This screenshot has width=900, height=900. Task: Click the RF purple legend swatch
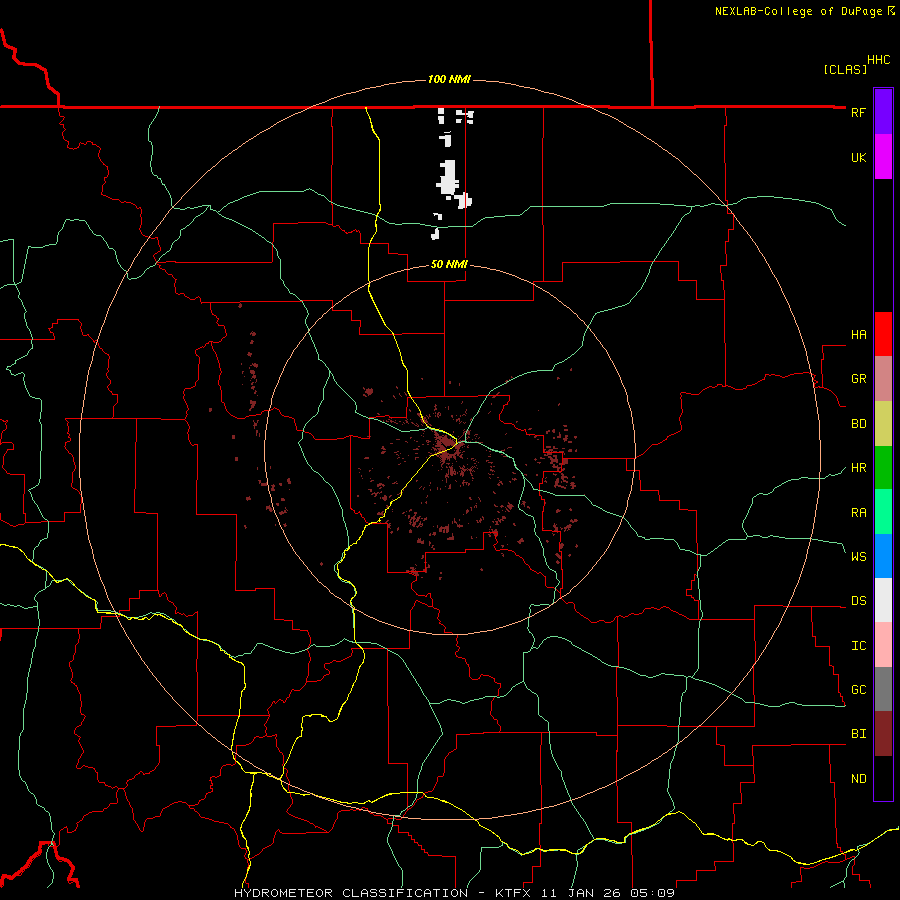883,112
